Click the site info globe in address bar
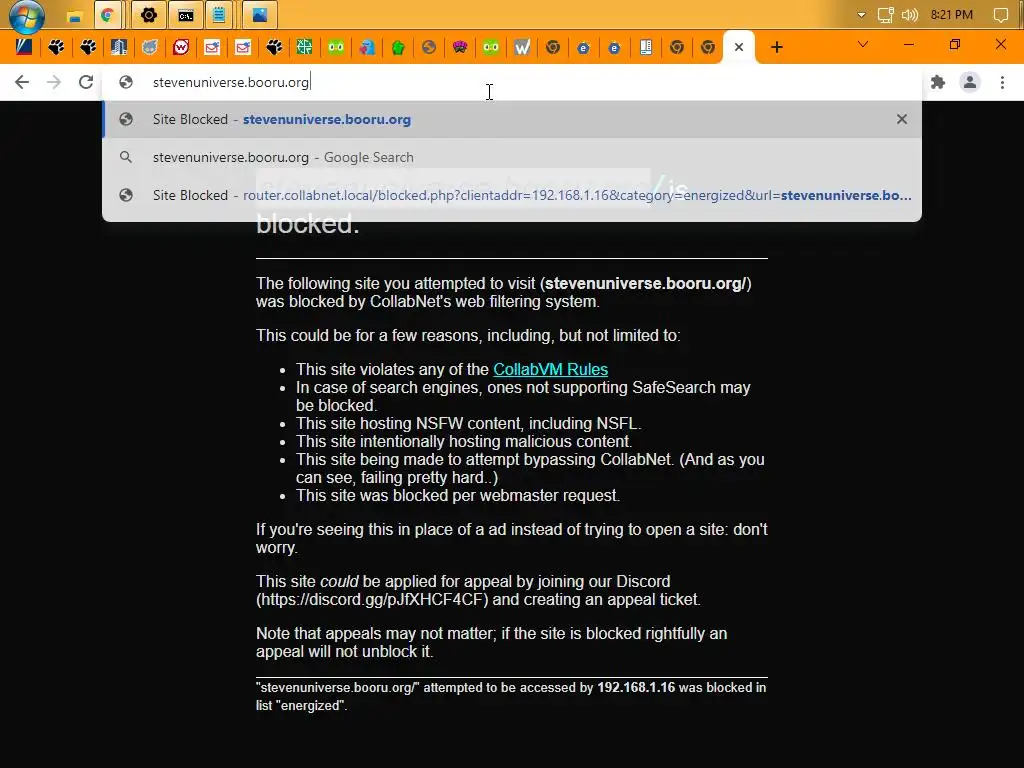Image resolution: width=1024 pixels, height=768 pixels. click(126, 82)
